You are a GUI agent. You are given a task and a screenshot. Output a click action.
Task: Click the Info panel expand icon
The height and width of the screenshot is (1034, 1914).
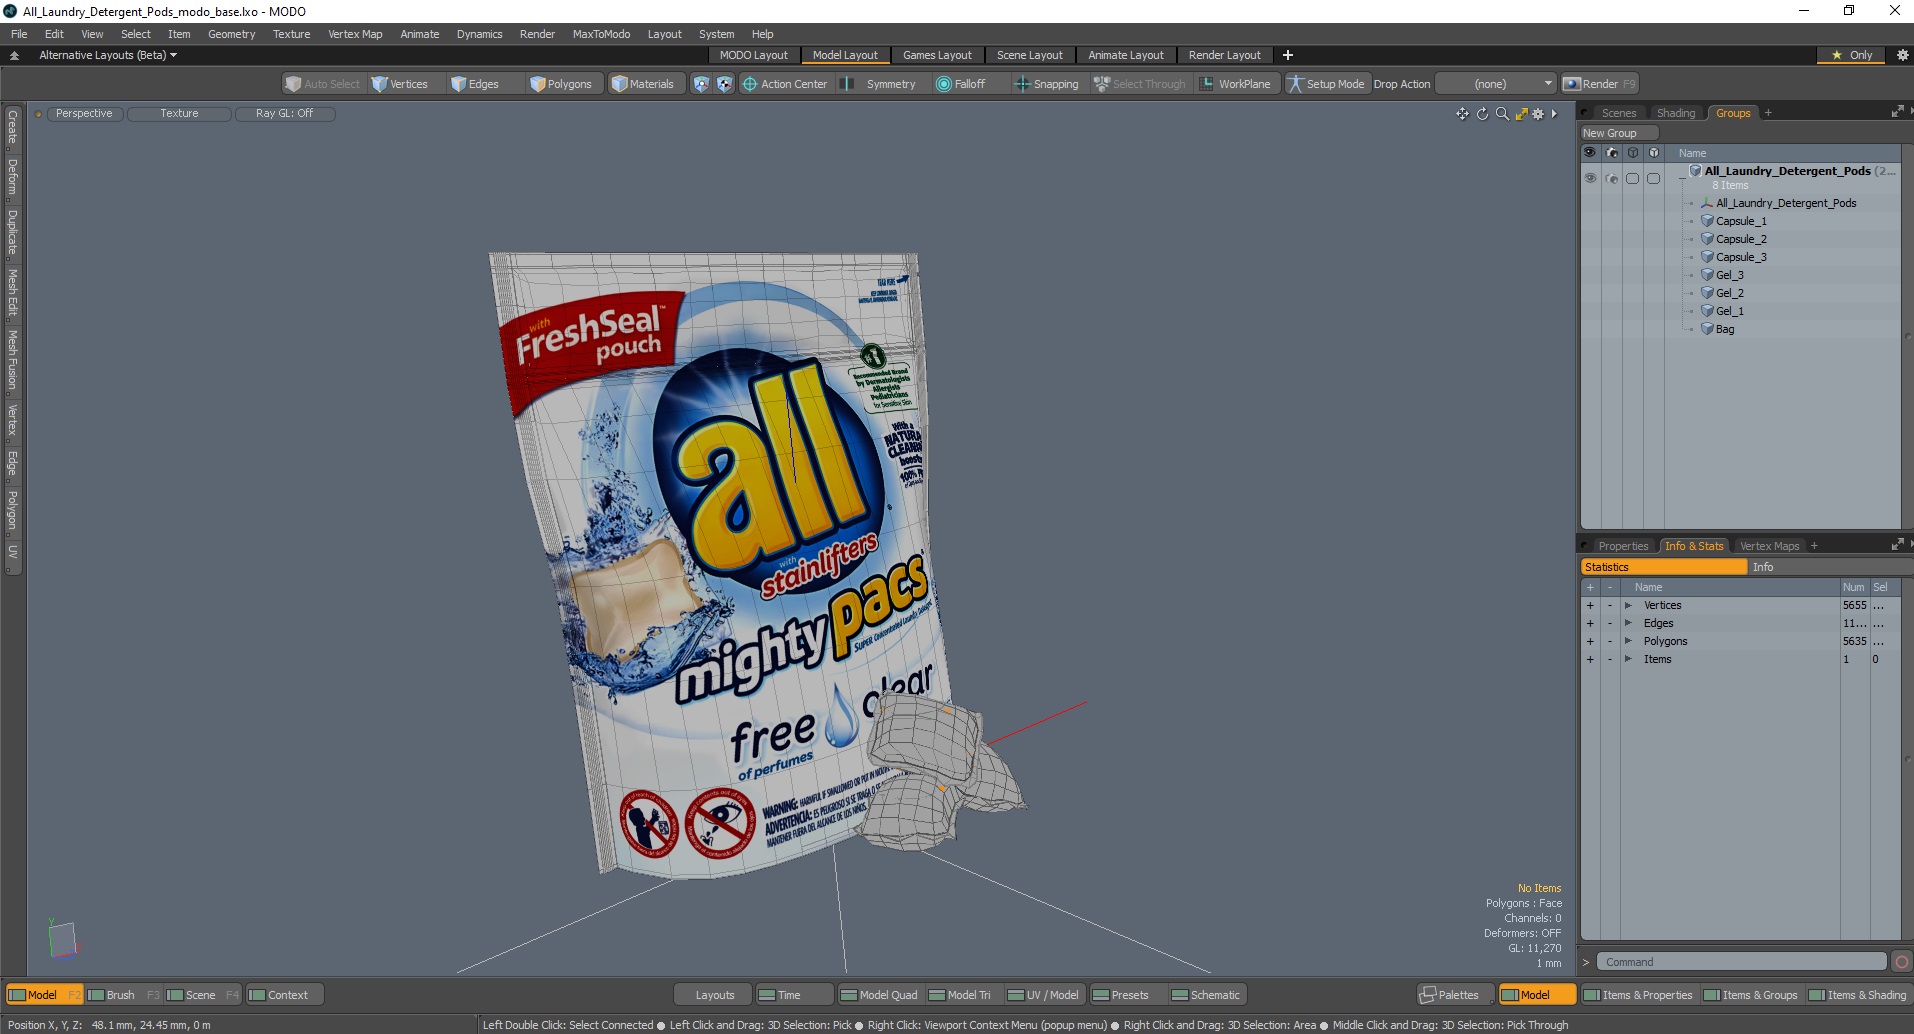[x=1897, y=545]
